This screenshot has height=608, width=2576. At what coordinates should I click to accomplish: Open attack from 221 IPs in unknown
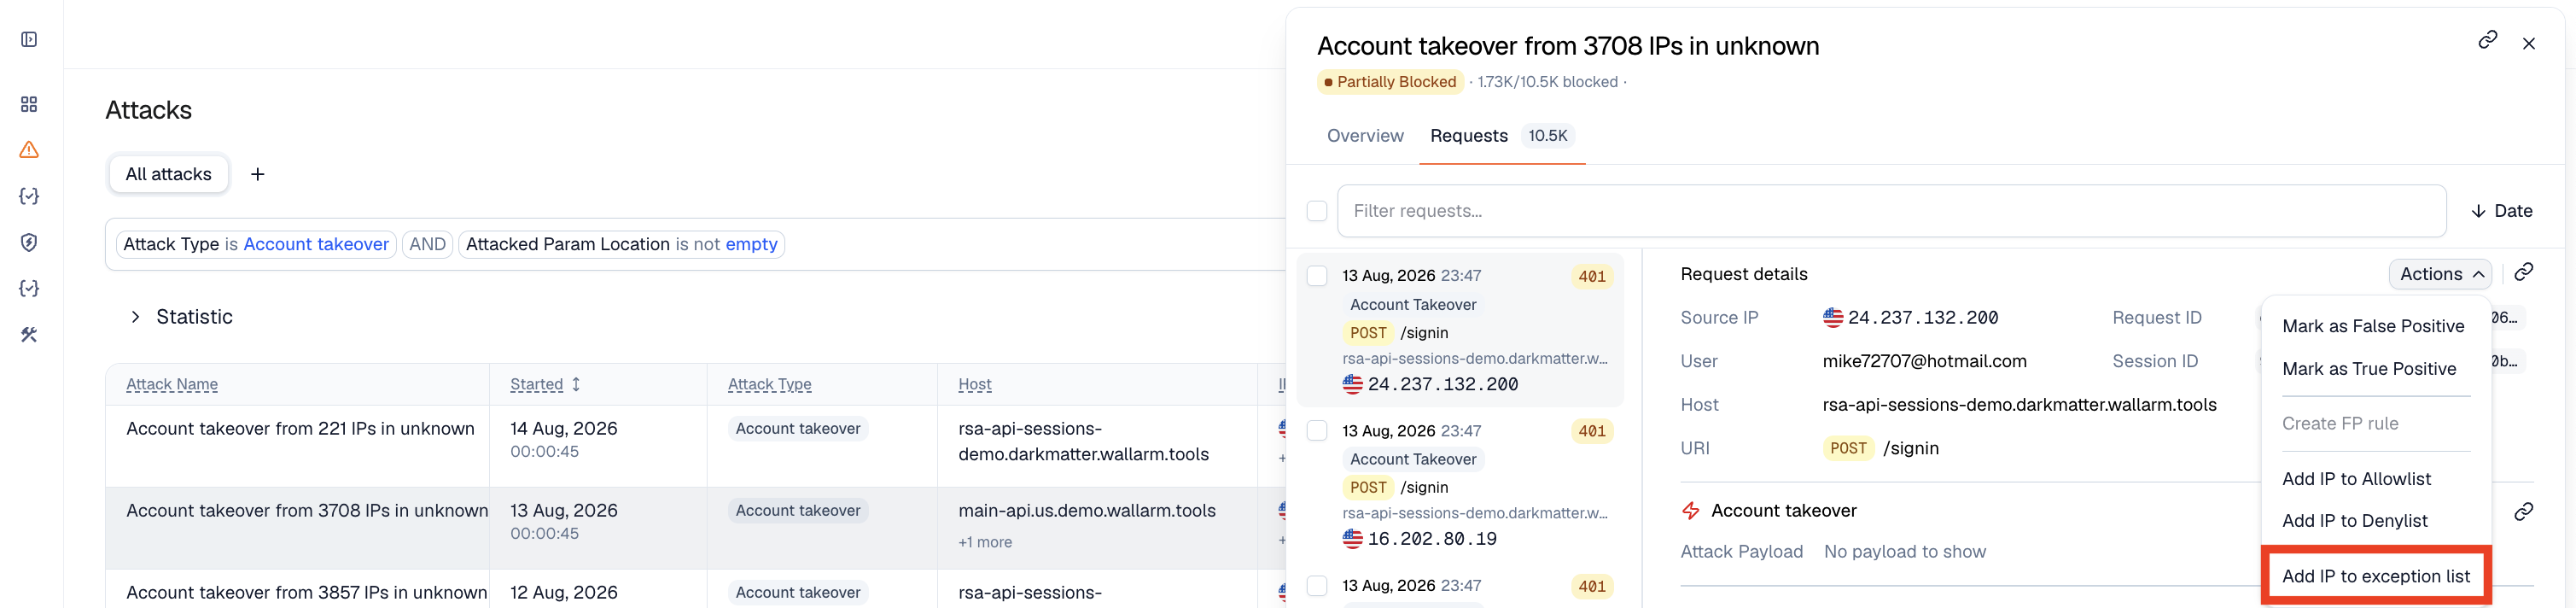click(300, 429)
